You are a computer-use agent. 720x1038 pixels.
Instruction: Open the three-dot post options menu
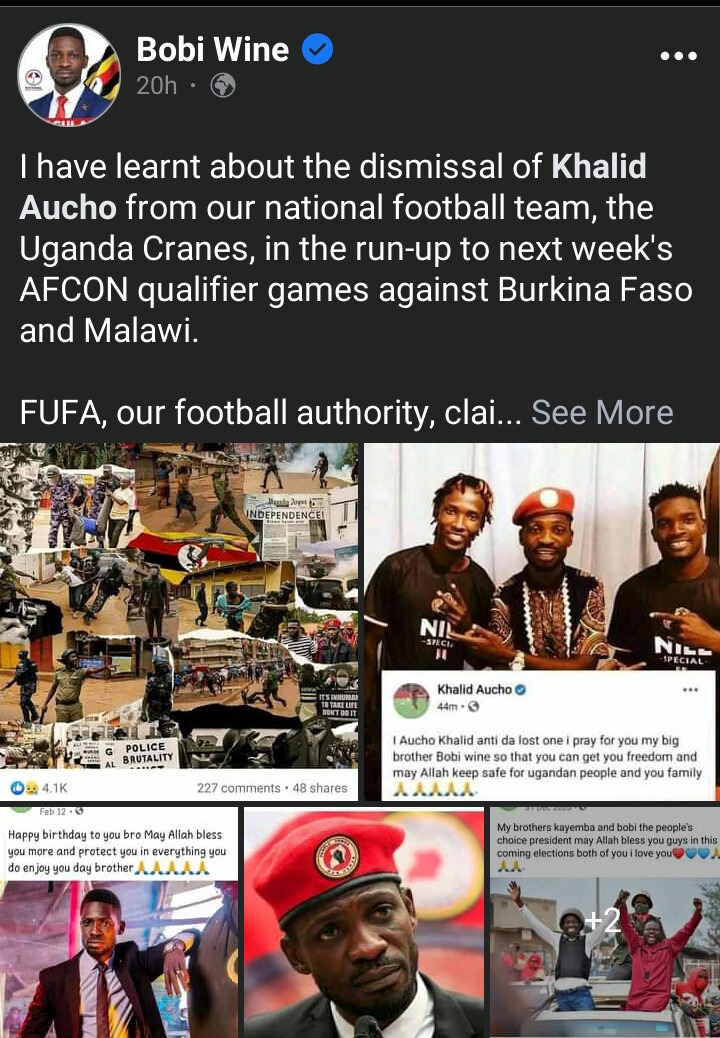point(678,56)
